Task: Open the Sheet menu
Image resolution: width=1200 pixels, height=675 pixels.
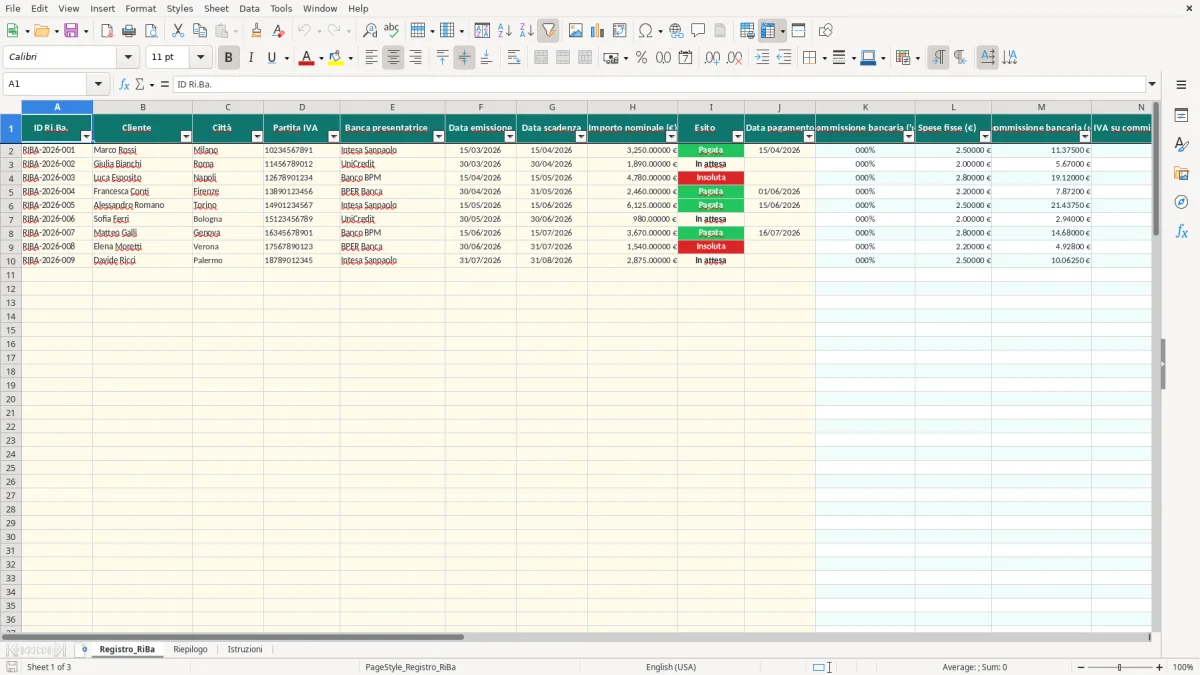Action: click(216, 8)
